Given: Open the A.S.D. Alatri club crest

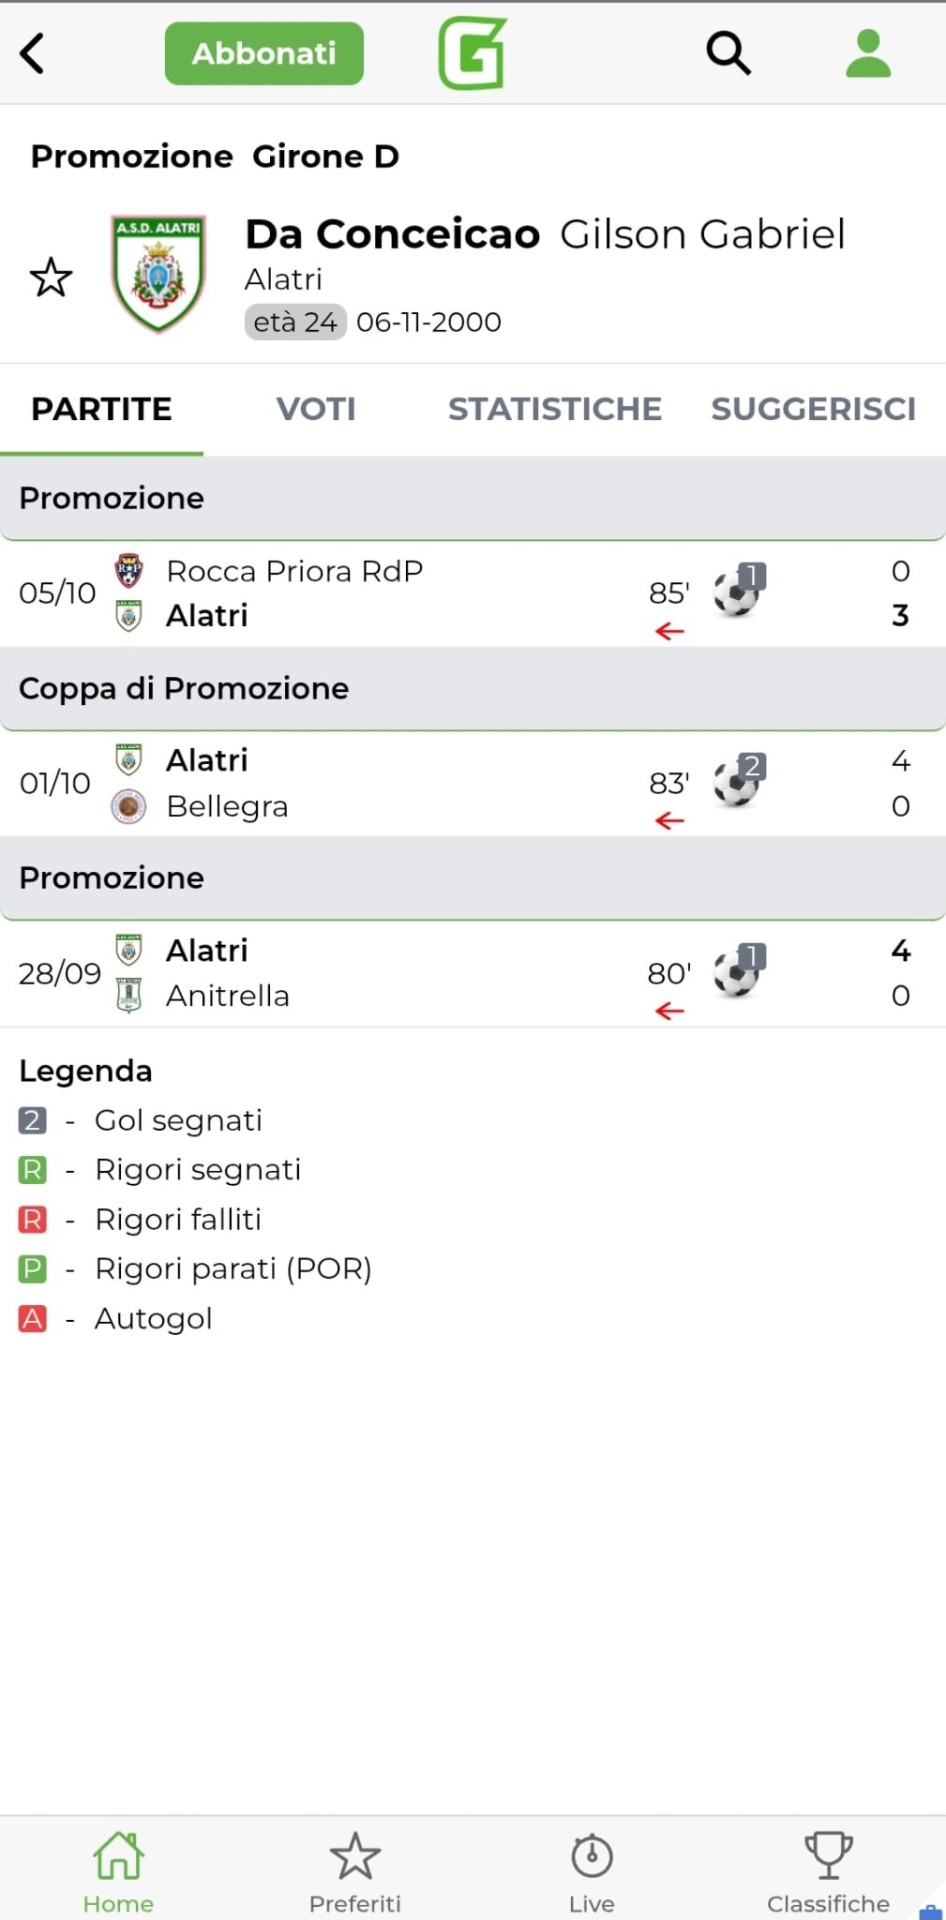Looking at the screenshot, I should point(158,273).
